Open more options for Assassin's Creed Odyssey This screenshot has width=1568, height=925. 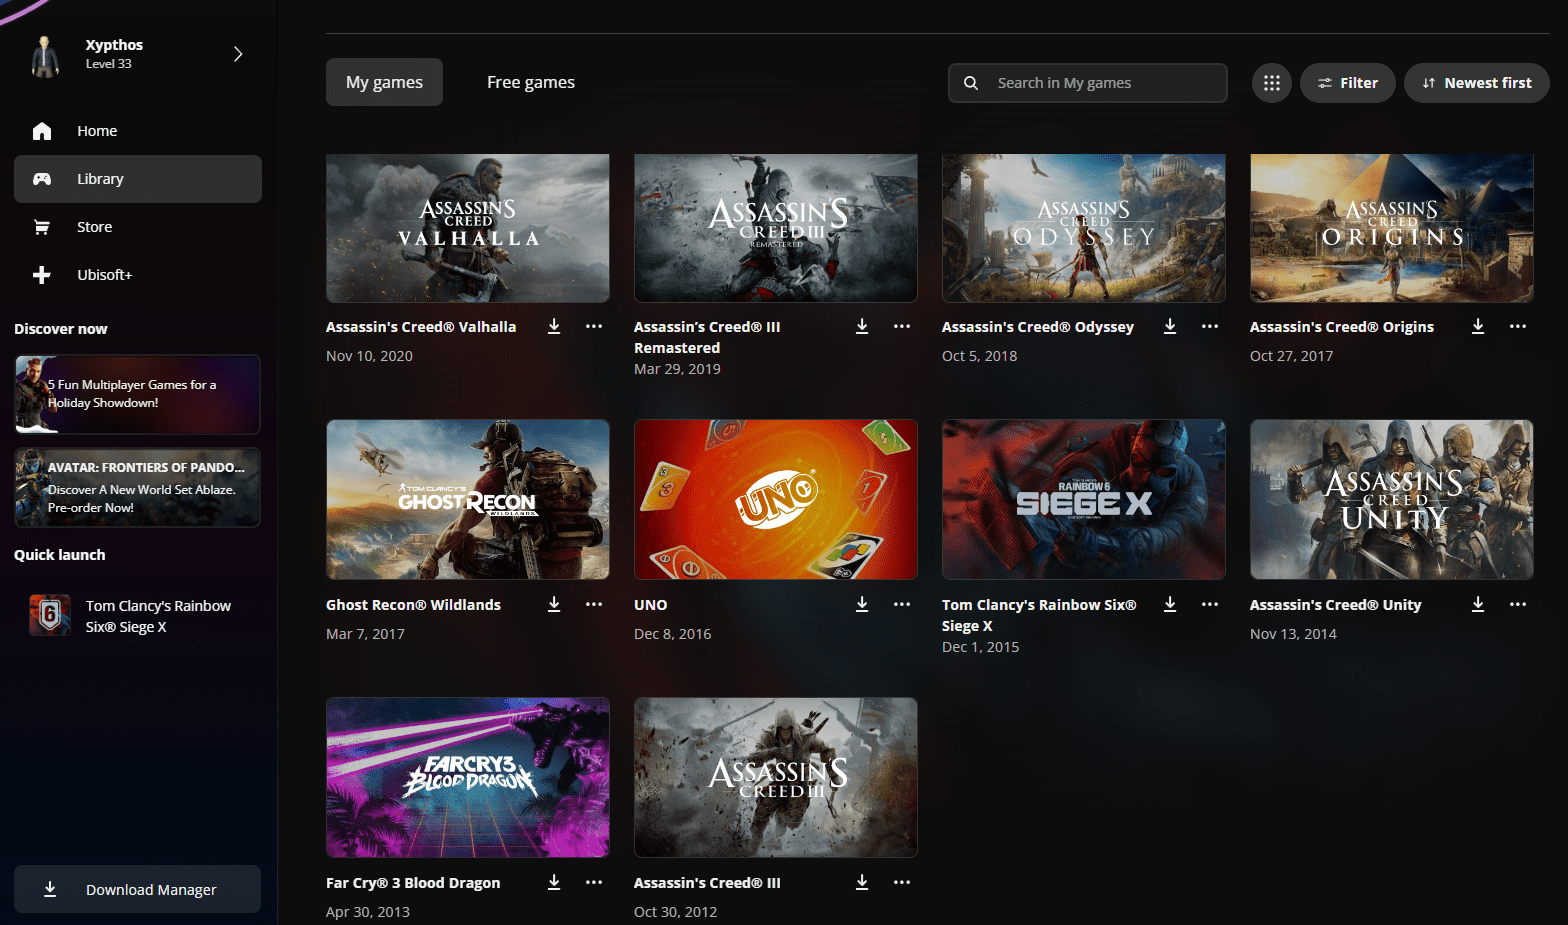point(1210,327)
